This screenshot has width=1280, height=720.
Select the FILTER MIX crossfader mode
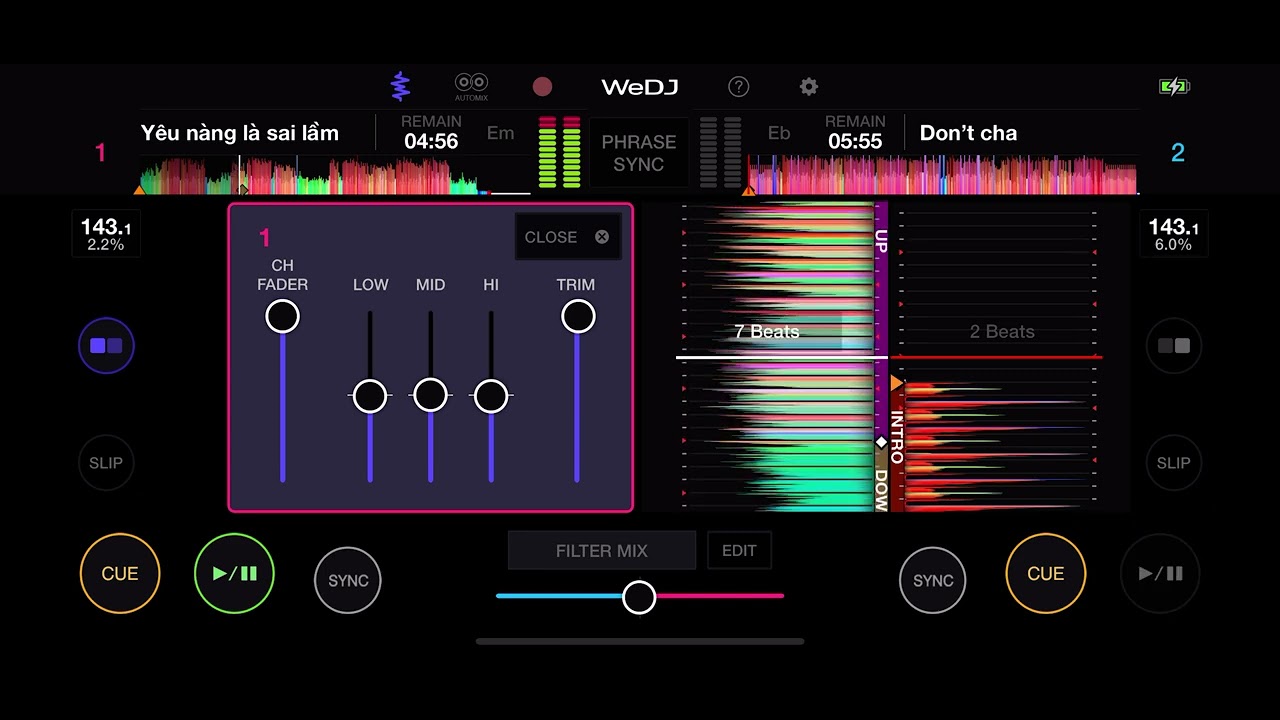[x=602, y=551]
